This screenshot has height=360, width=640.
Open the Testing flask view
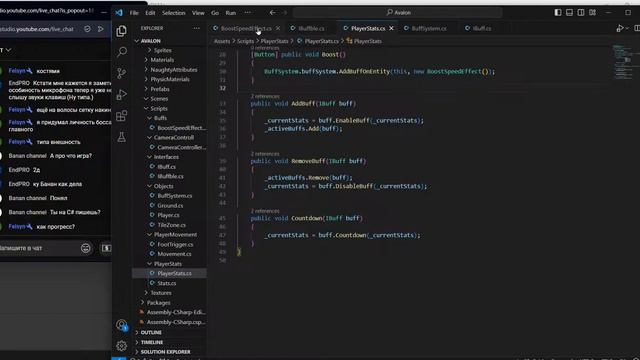(122, 137)
